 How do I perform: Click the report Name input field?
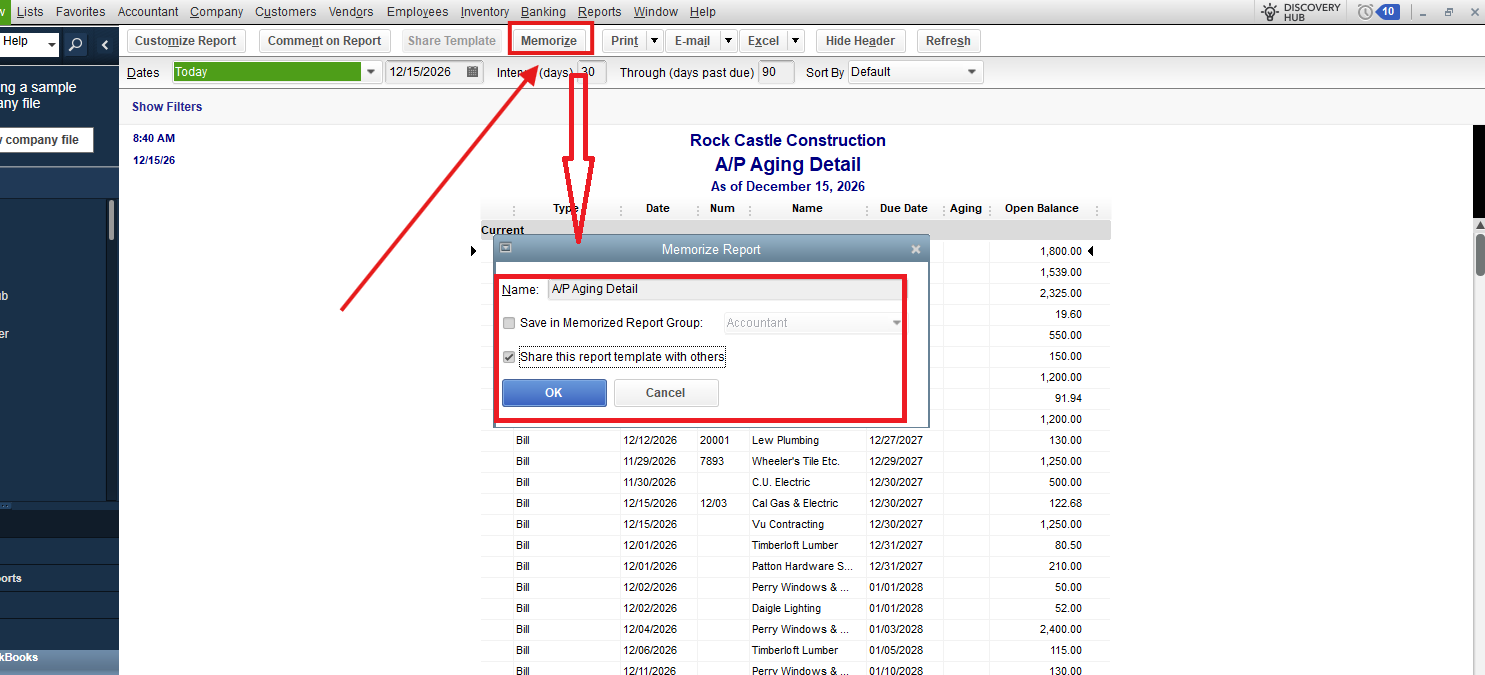(x=725, y=289)
